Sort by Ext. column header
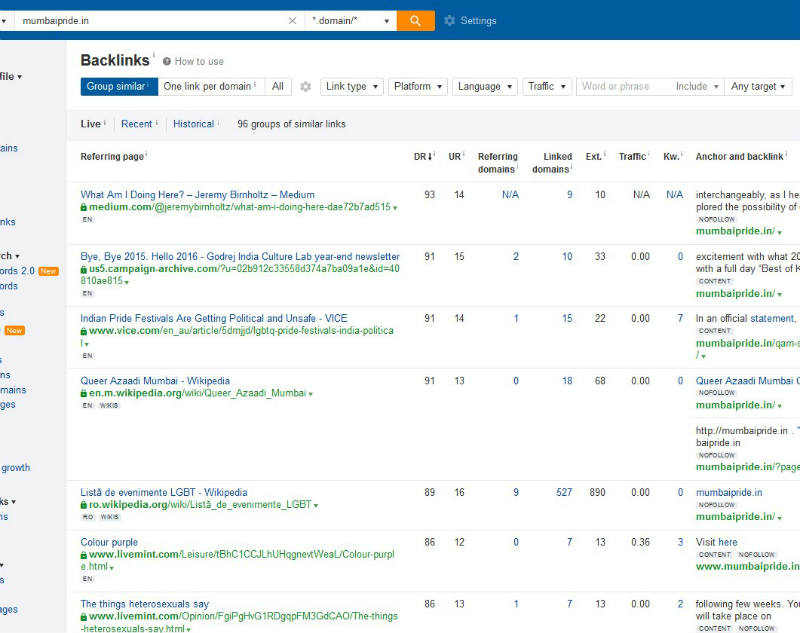The height and width of the screenshot is (633, 800). pyautogui.click(x=594, y=157)
